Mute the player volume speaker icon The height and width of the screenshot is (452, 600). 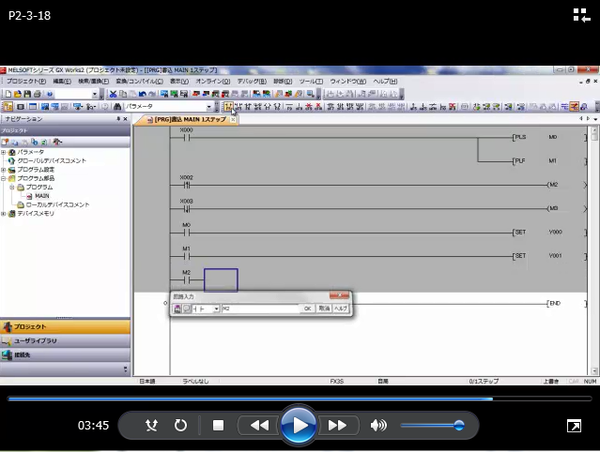tap(378, 425)
